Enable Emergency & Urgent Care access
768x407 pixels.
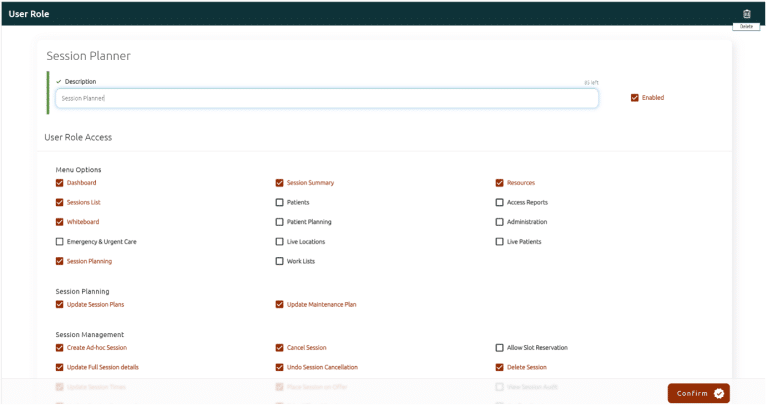coord(60,242)
